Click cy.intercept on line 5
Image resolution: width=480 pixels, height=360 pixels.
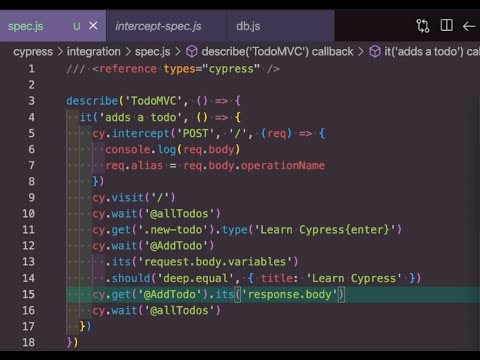131,134
